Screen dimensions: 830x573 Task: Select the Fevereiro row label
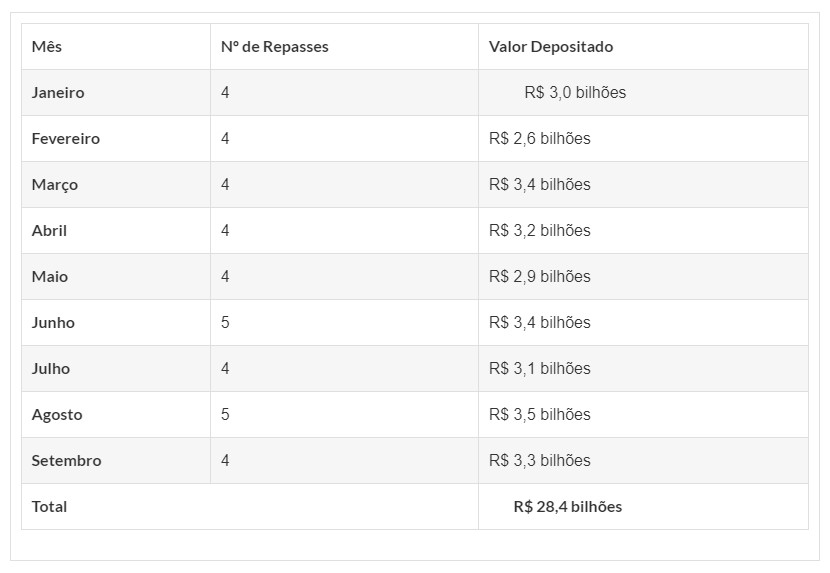(66, 139)
